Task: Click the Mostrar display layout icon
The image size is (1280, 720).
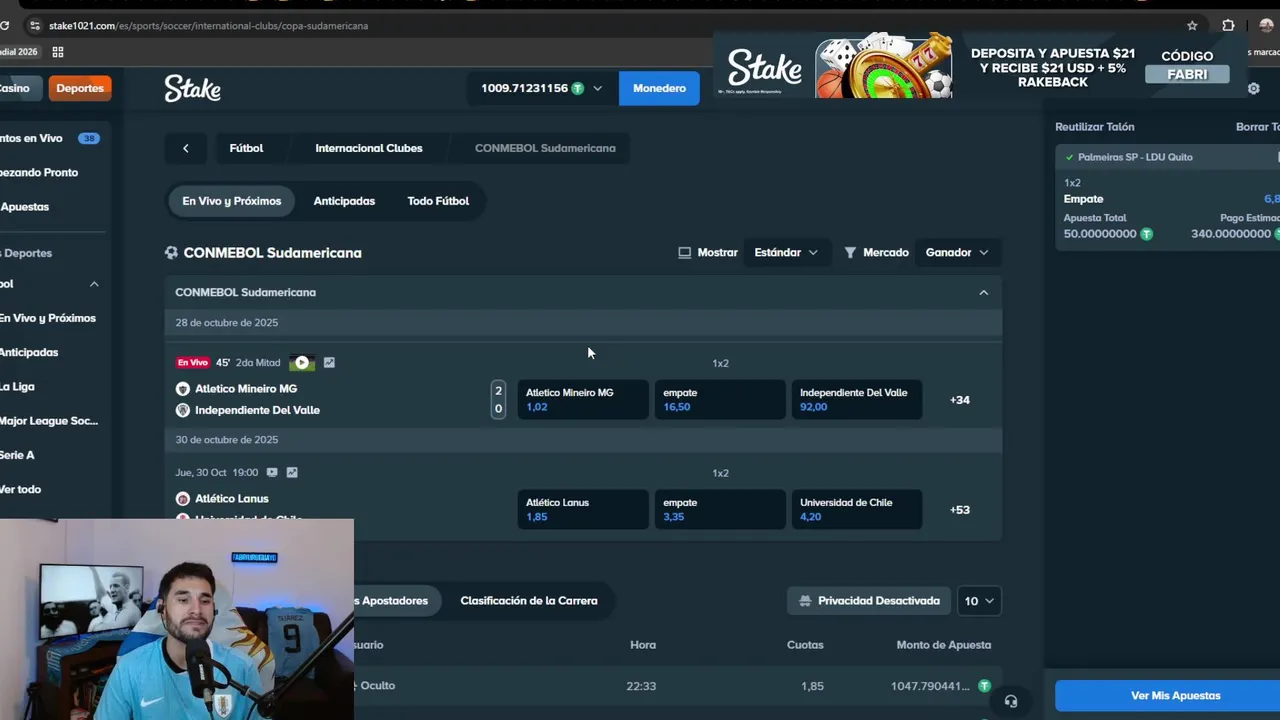Action: tap(684, 253)
